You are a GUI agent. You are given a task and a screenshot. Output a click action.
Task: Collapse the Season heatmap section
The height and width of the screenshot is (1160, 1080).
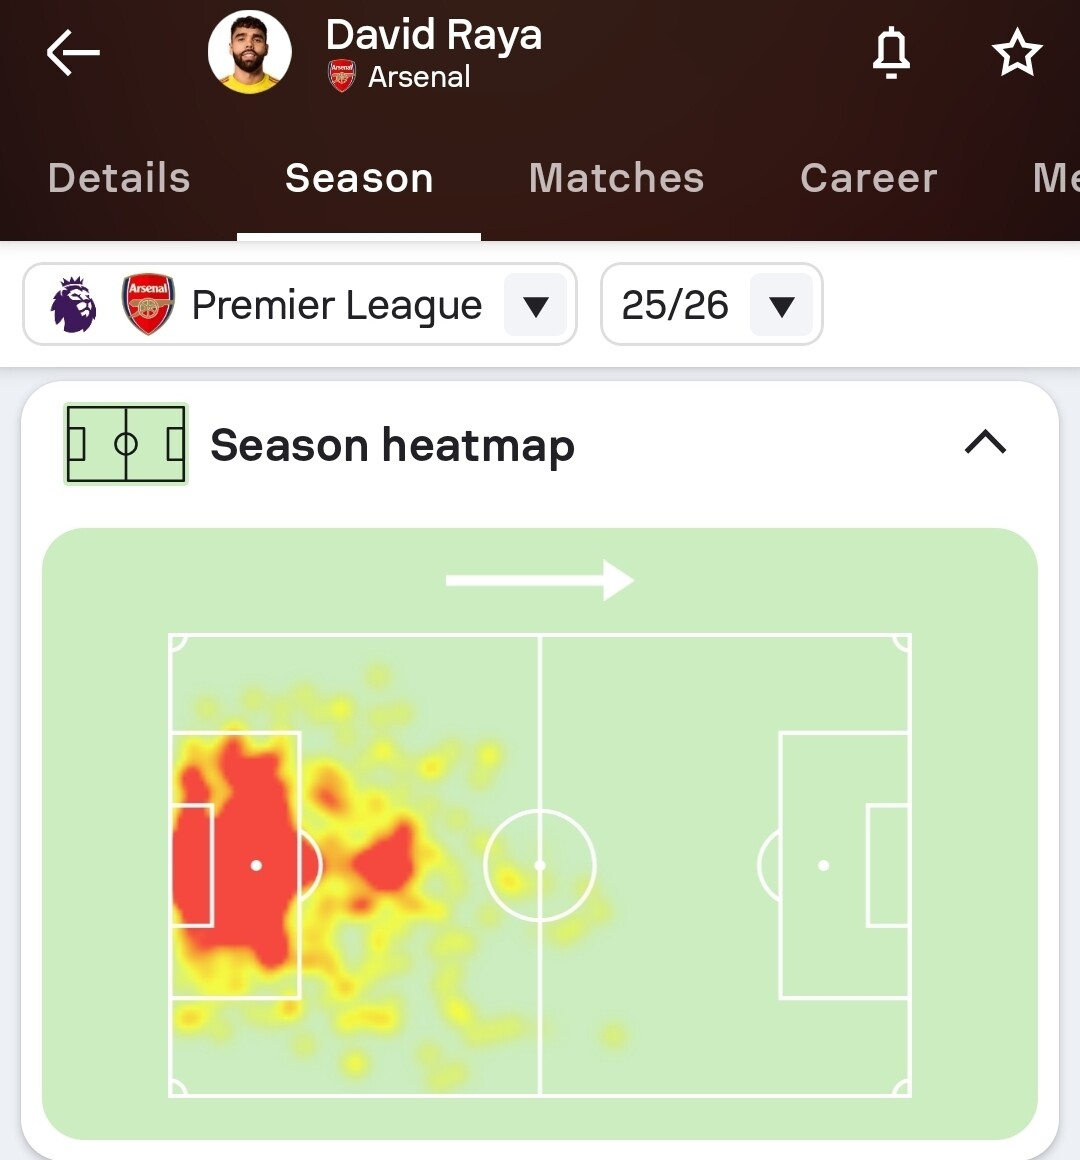[985, 443]
